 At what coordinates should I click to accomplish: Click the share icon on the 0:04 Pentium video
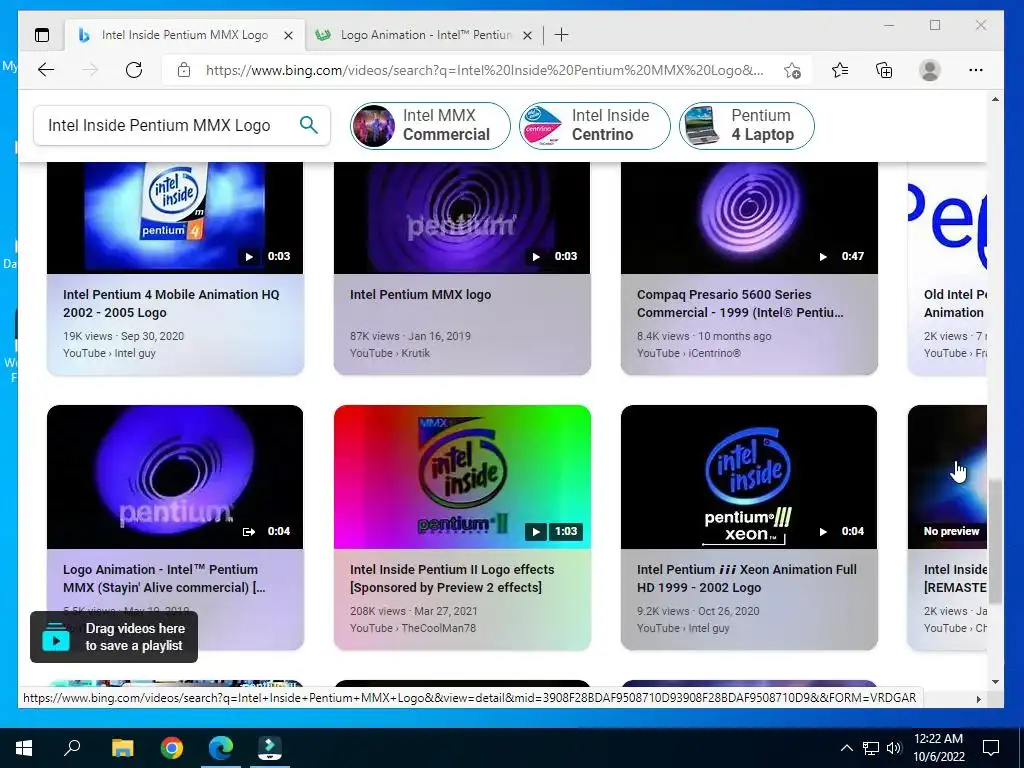click(x=249, y=532)
